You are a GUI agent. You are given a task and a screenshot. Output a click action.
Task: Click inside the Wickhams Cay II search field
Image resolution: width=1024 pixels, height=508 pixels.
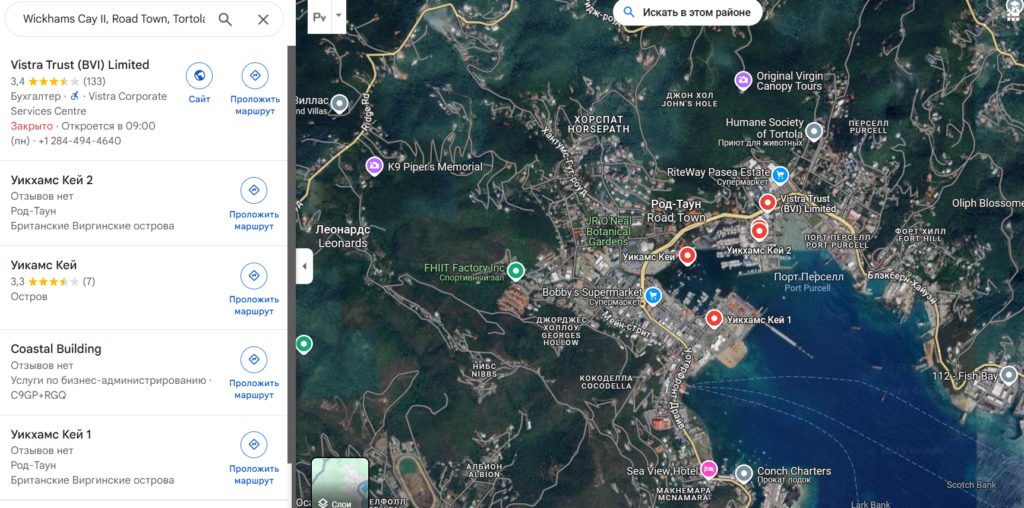(112, 19)
